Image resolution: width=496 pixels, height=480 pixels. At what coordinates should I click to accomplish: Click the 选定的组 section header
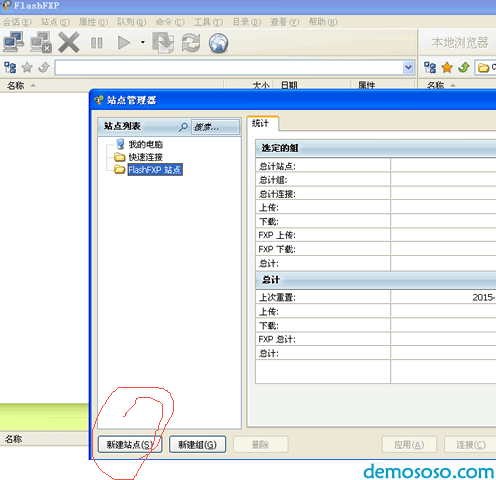(376, 148)
